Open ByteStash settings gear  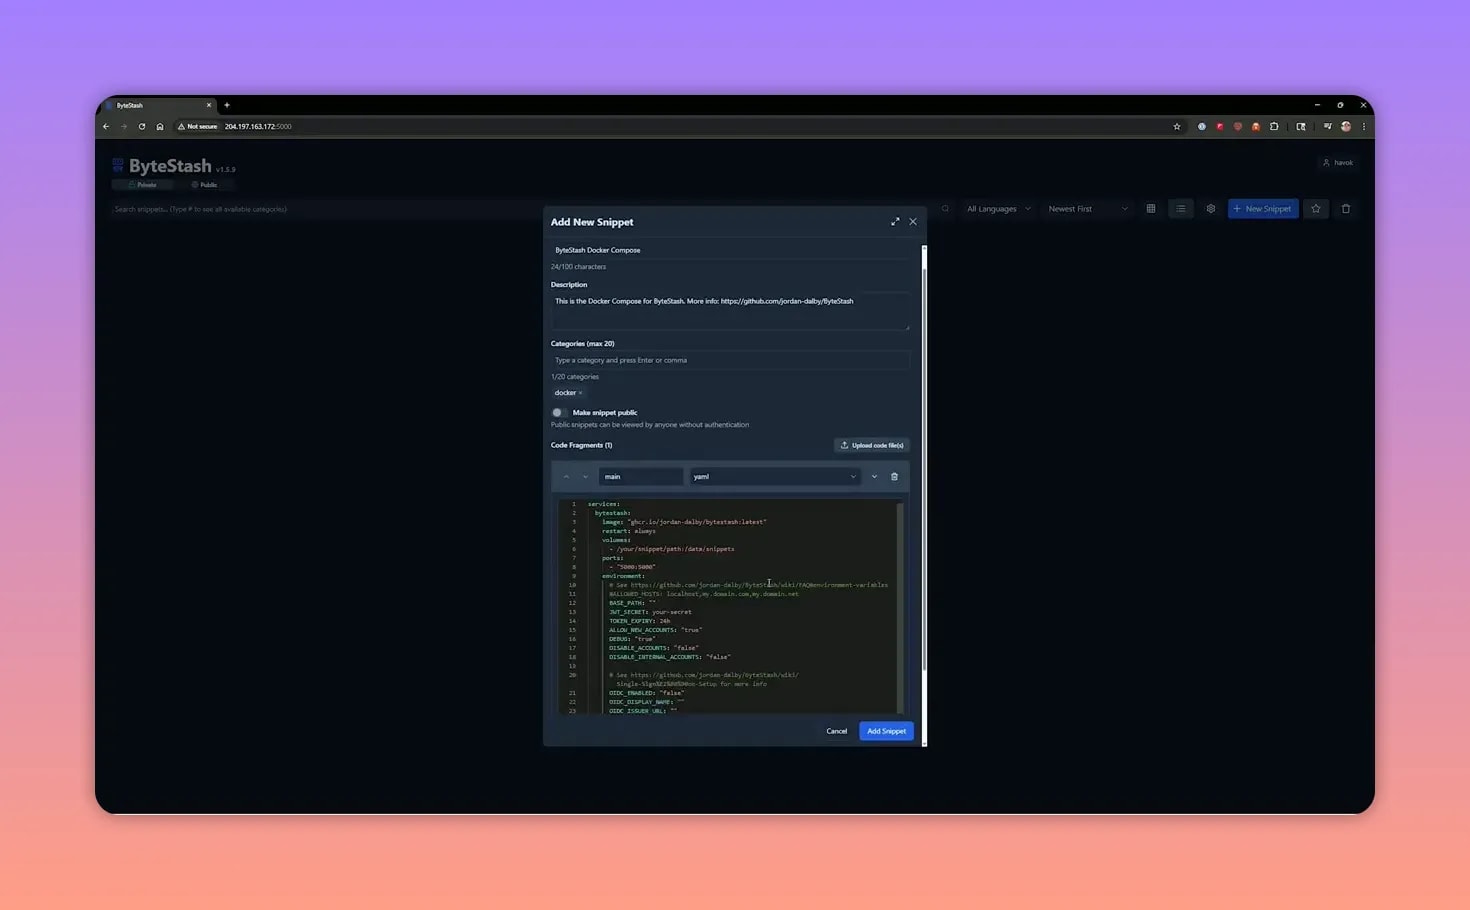1211,209
